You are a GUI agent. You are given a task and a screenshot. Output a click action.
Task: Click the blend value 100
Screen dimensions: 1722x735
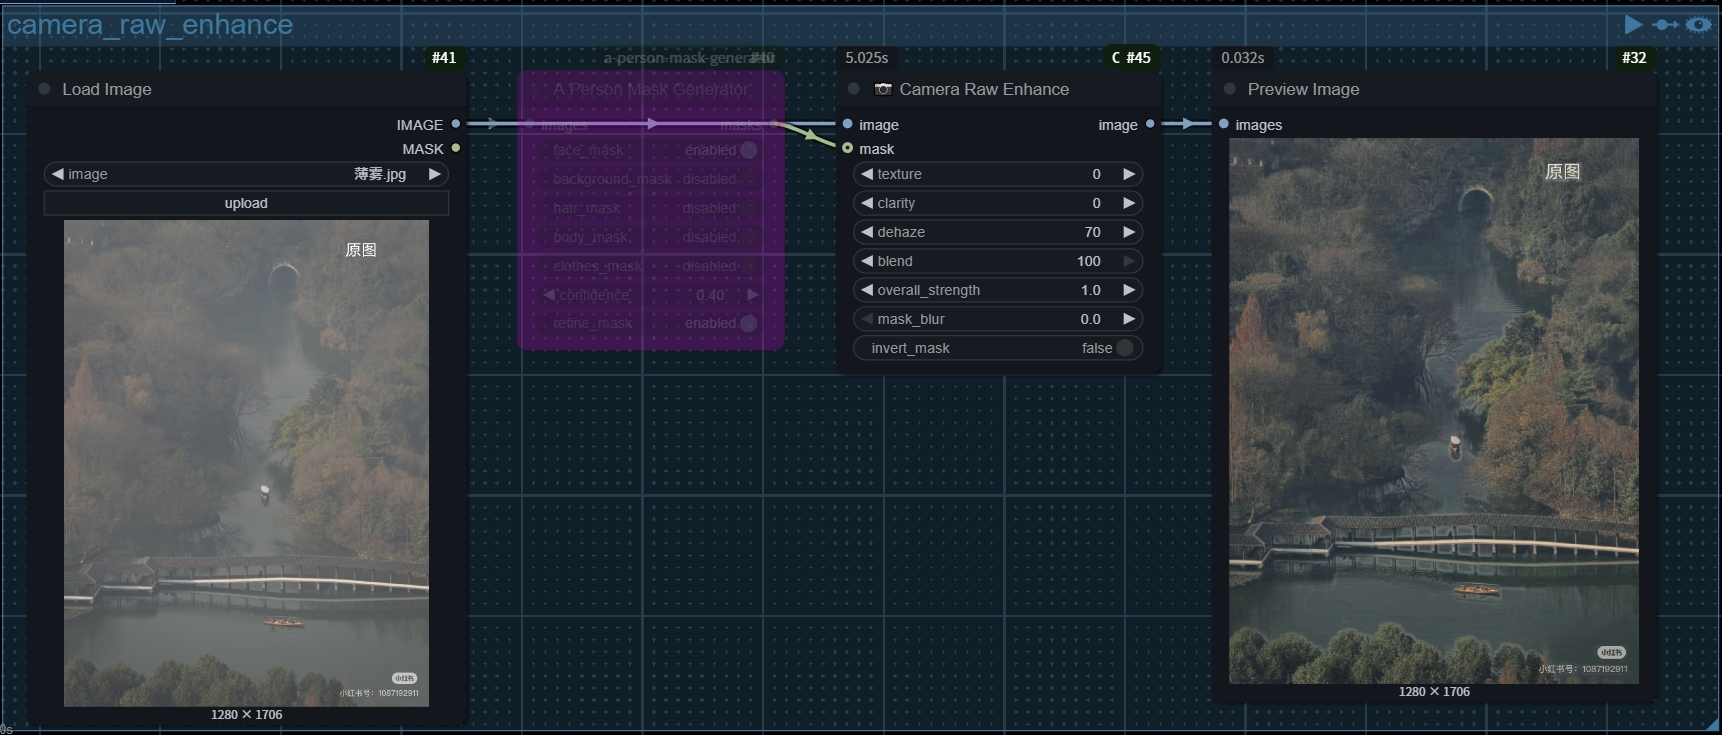coord(1089,261)
